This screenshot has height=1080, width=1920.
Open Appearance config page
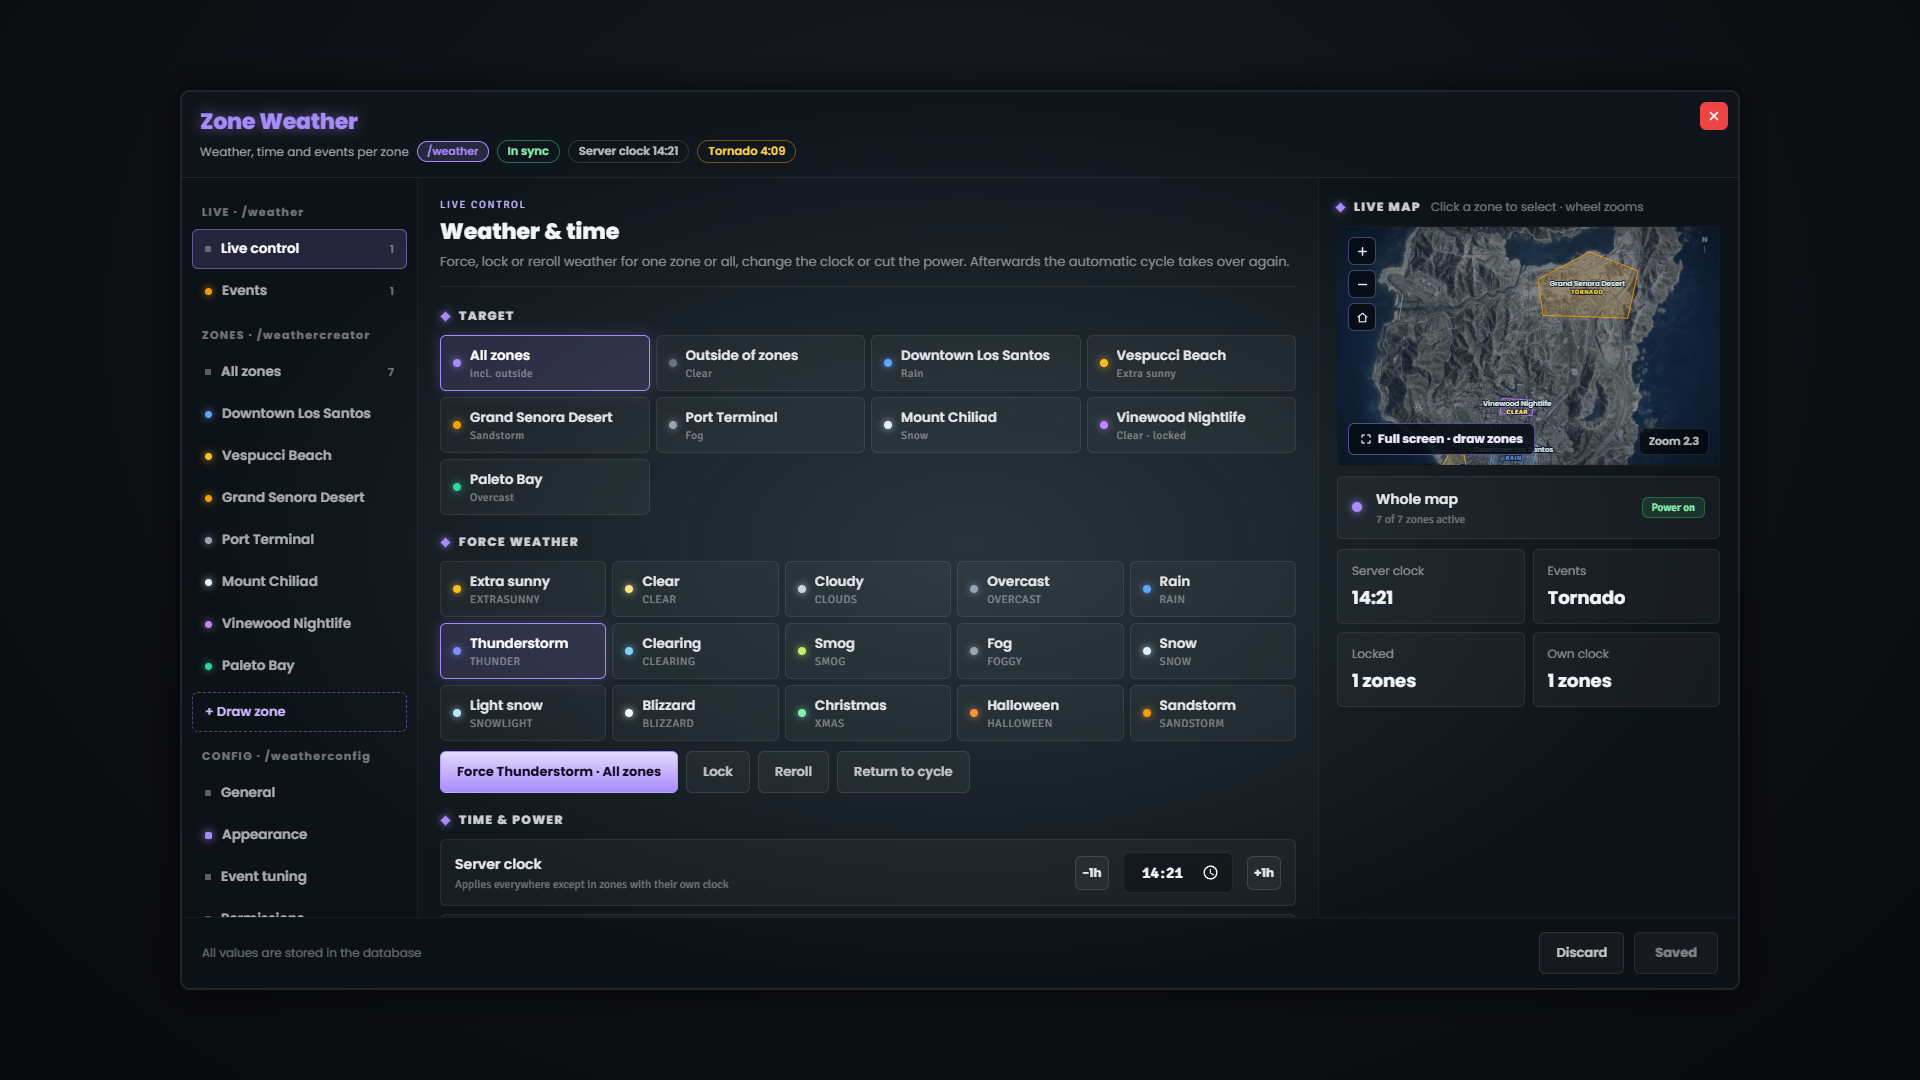click(x=299, y=835)
